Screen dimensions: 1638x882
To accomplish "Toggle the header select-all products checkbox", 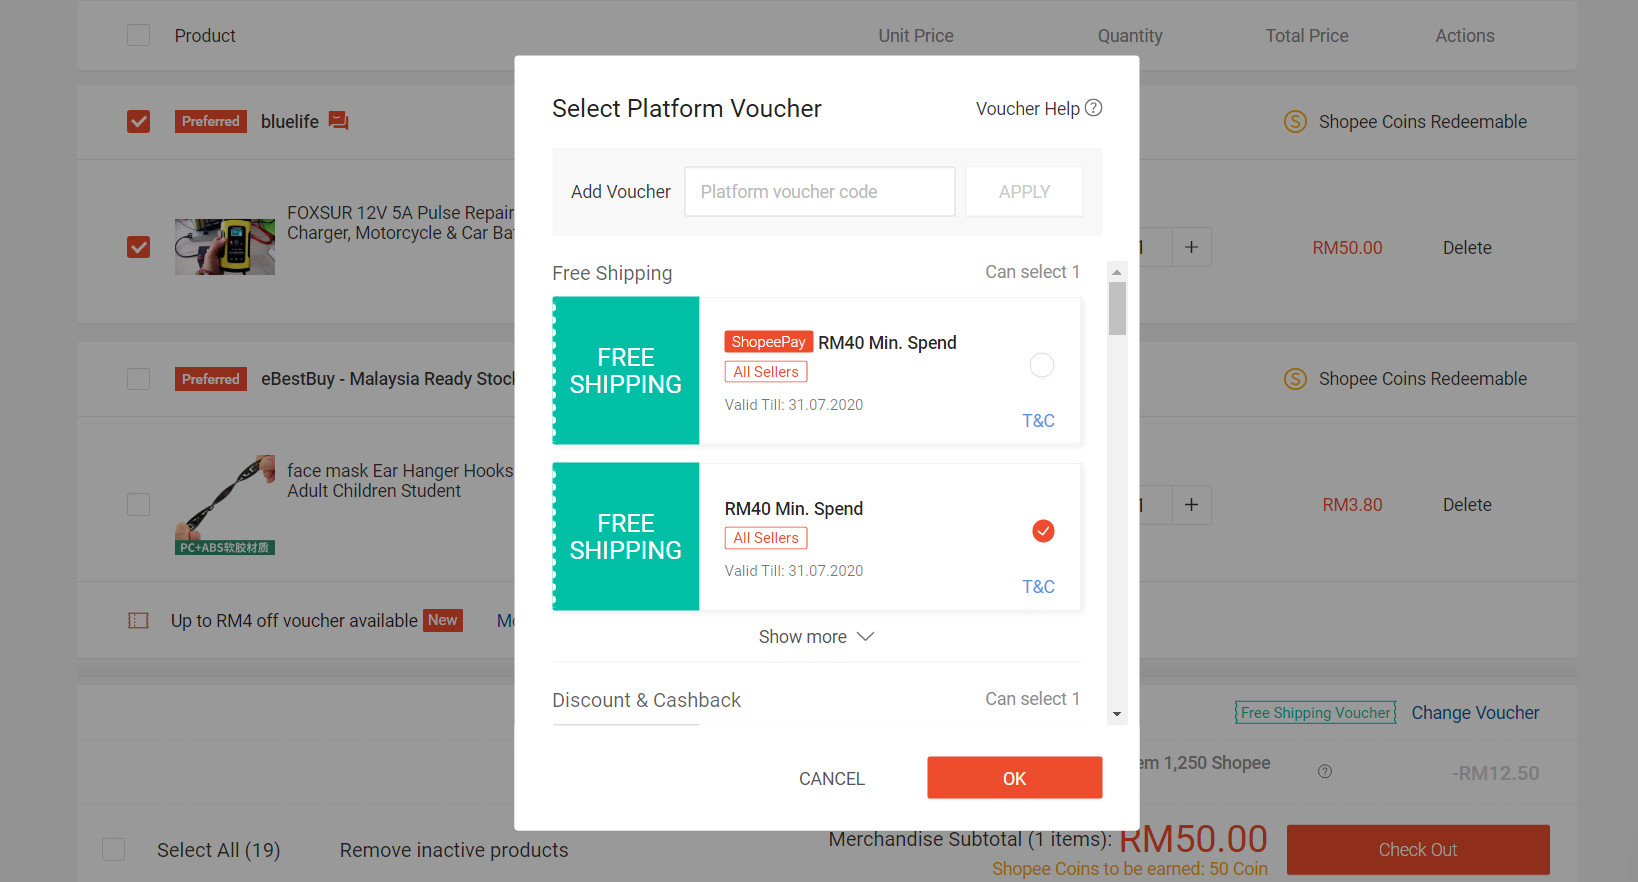I will pyautogui.click(x=139, y=35).
